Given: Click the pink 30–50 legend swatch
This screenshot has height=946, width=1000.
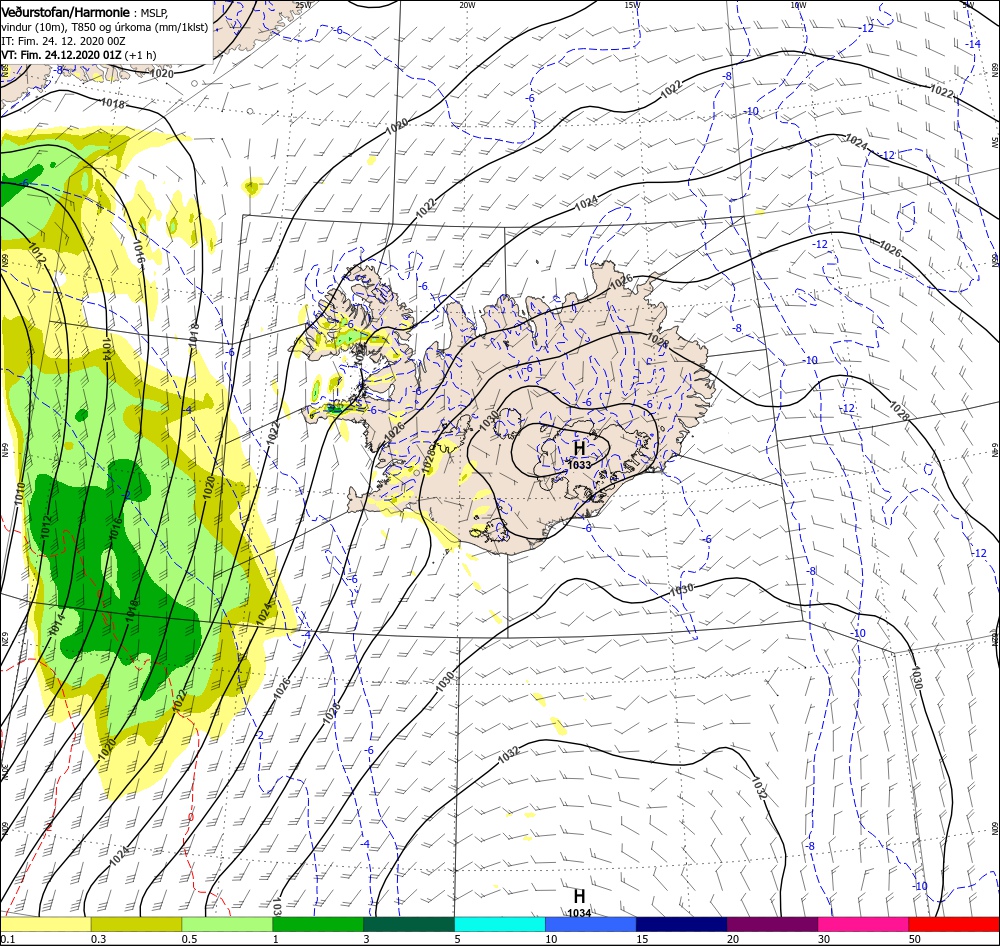Looking at the screenshot, I should click(x=863, y=924).
